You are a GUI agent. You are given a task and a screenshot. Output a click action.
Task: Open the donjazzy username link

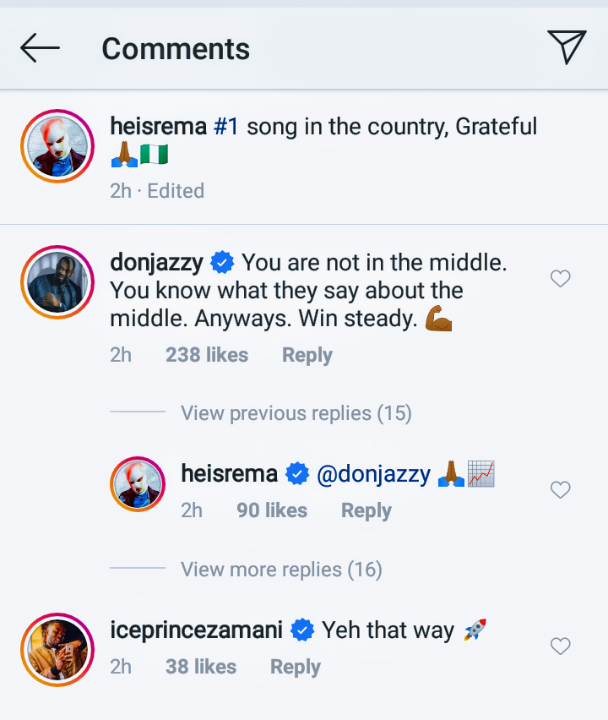[157, 263]
